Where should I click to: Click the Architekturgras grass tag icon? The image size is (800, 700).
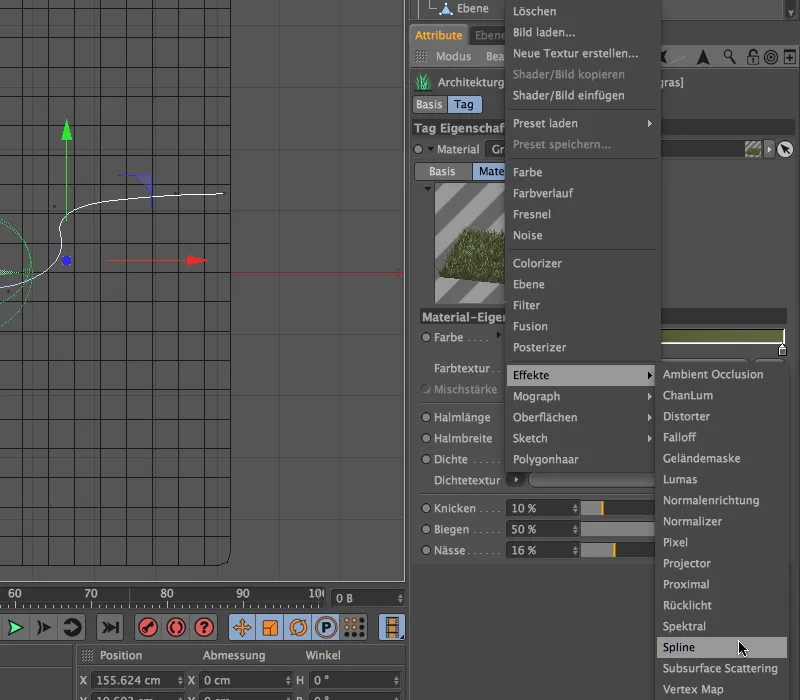point(423,82)
